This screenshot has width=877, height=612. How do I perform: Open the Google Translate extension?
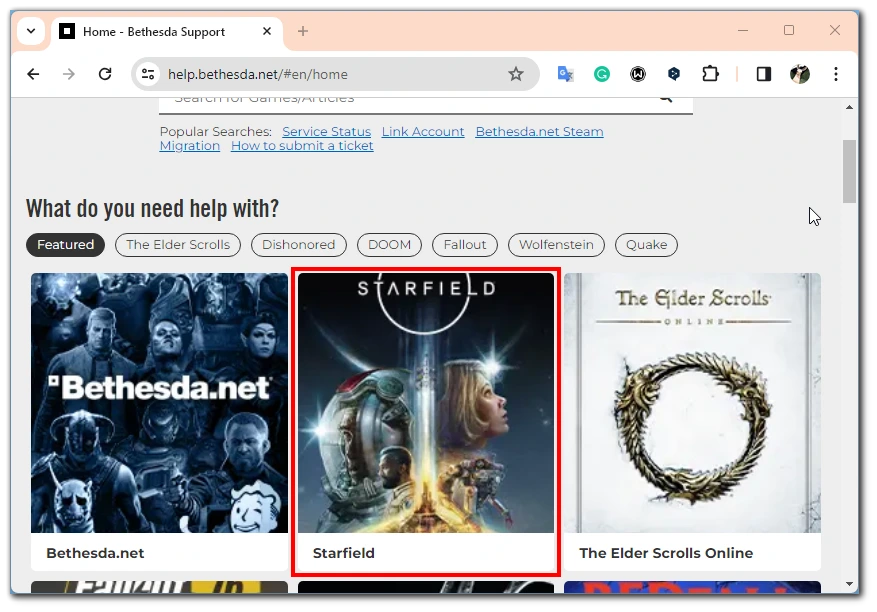[x=565, y=74]
